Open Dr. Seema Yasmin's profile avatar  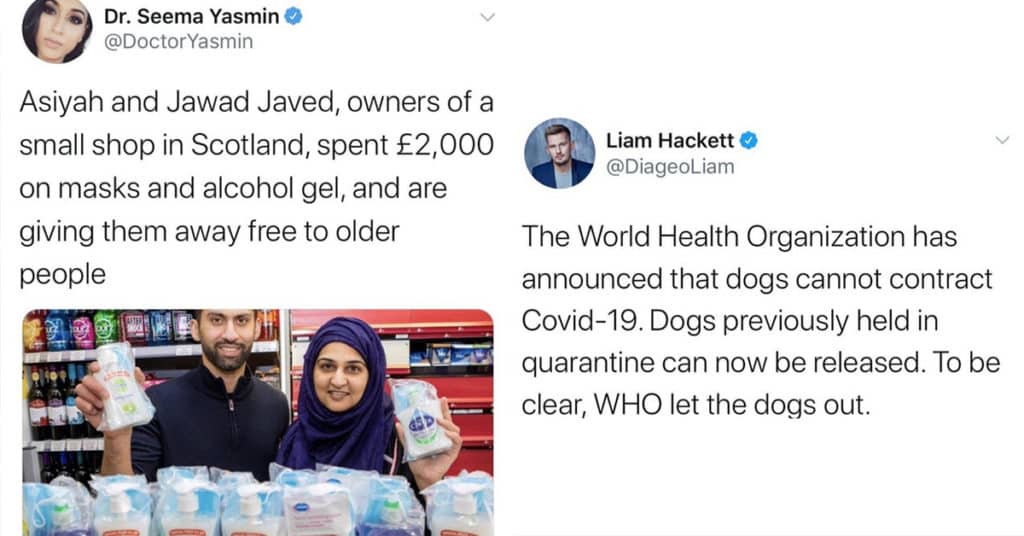click(57, 29)
